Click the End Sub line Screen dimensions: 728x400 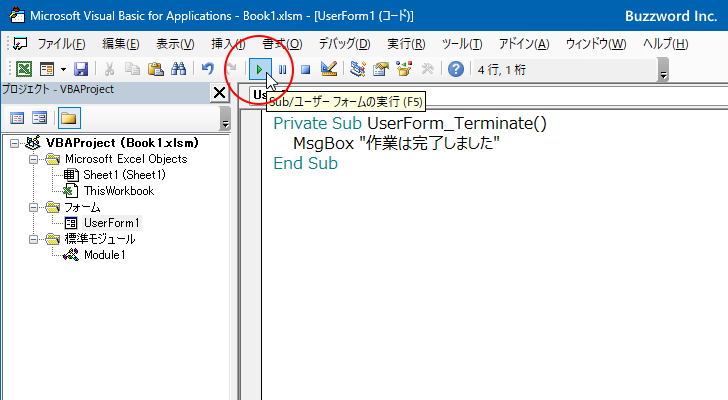click(x=306, y=163)
